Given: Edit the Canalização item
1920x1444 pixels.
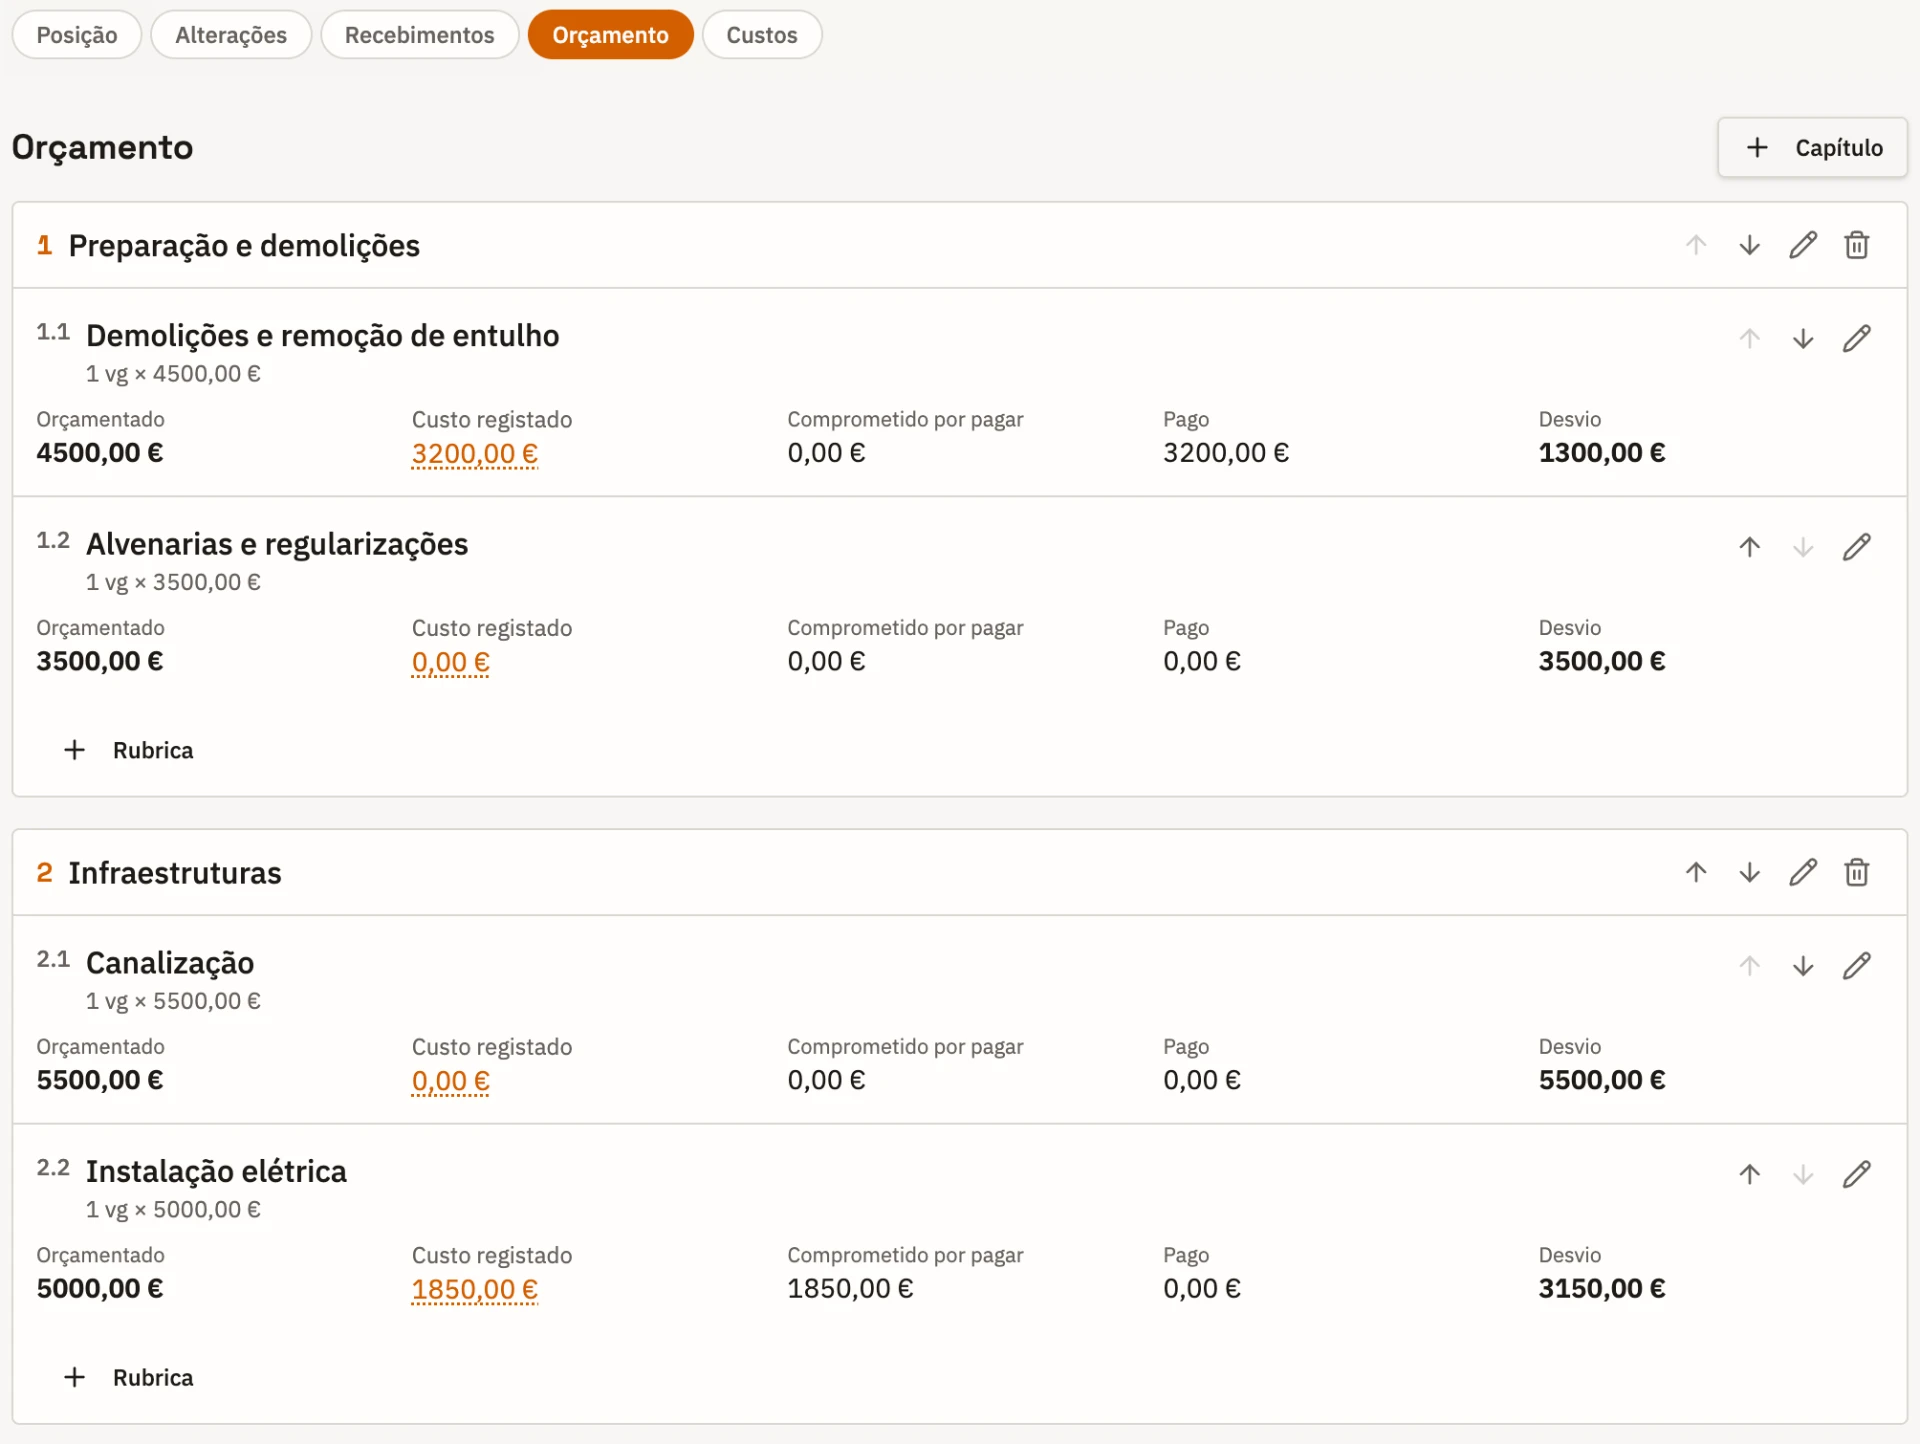Looking at the screenshot, I should (1856, 966).
